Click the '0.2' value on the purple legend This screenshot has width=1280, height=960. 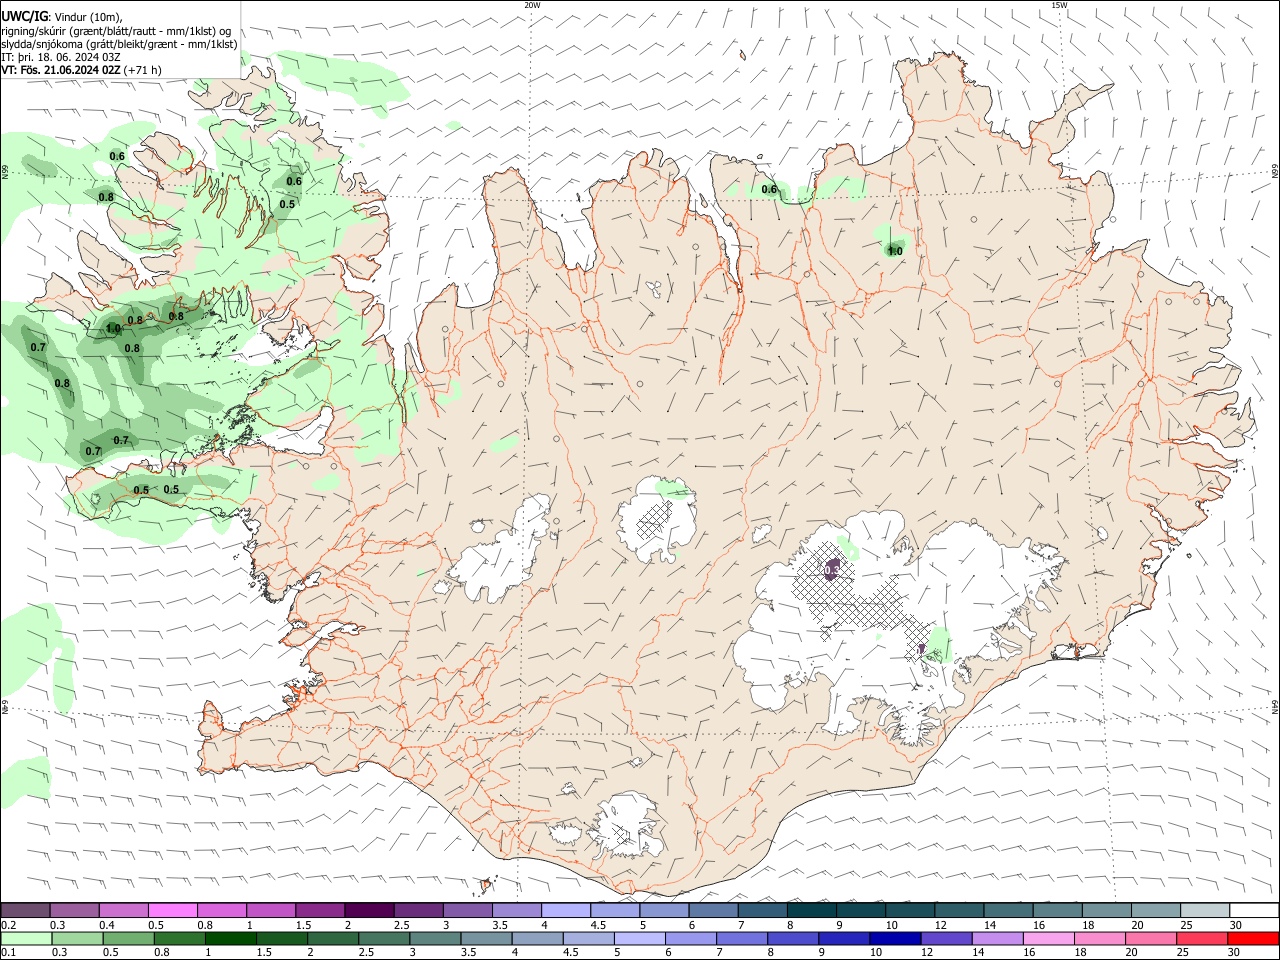pos(9,925)
